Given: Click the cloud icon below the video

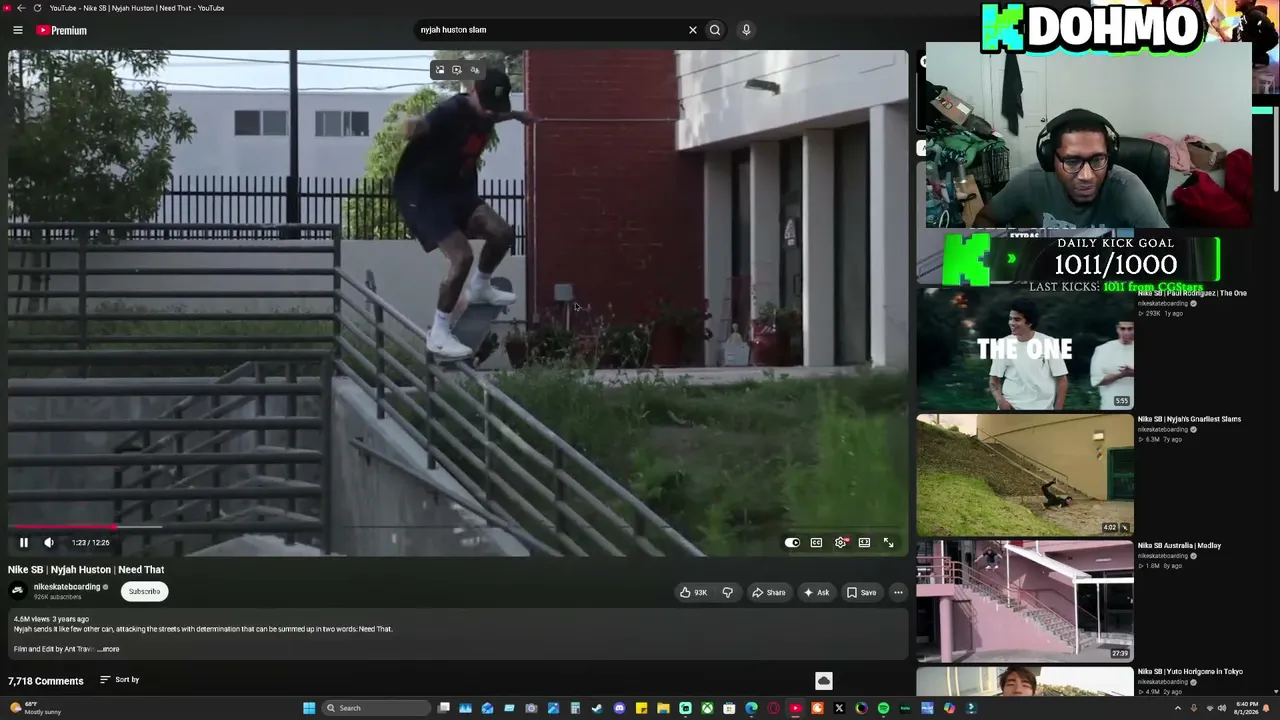Looking at the screenshot, I should tap(824, 681).
